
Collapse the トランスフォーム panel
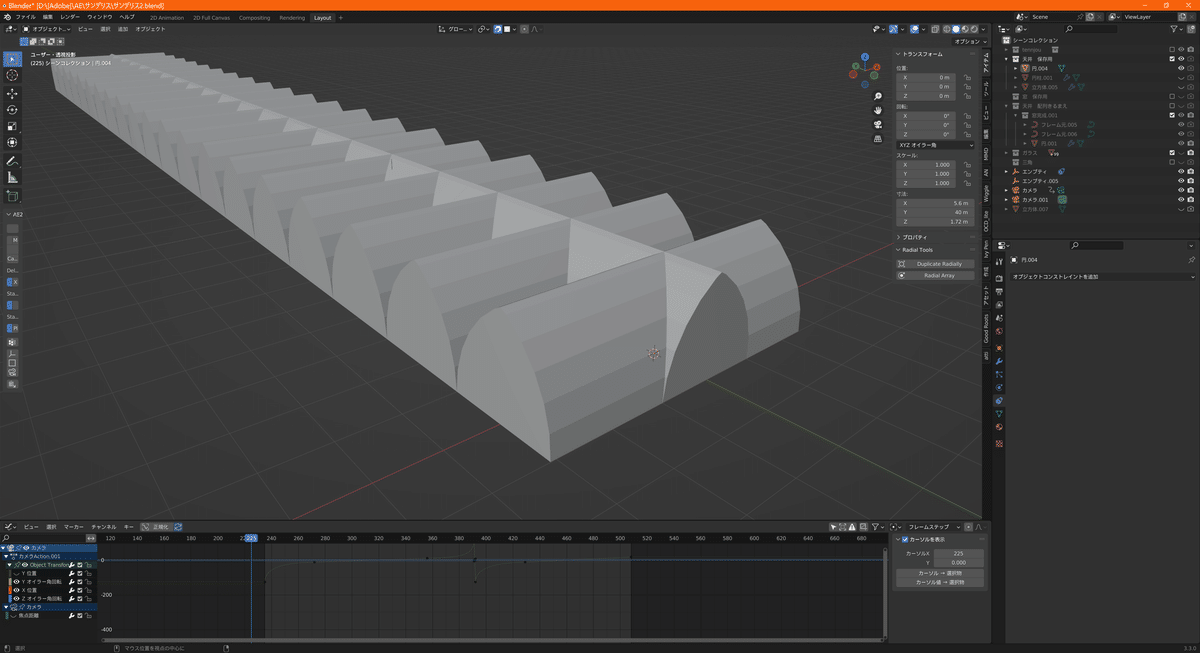[920, 54]
